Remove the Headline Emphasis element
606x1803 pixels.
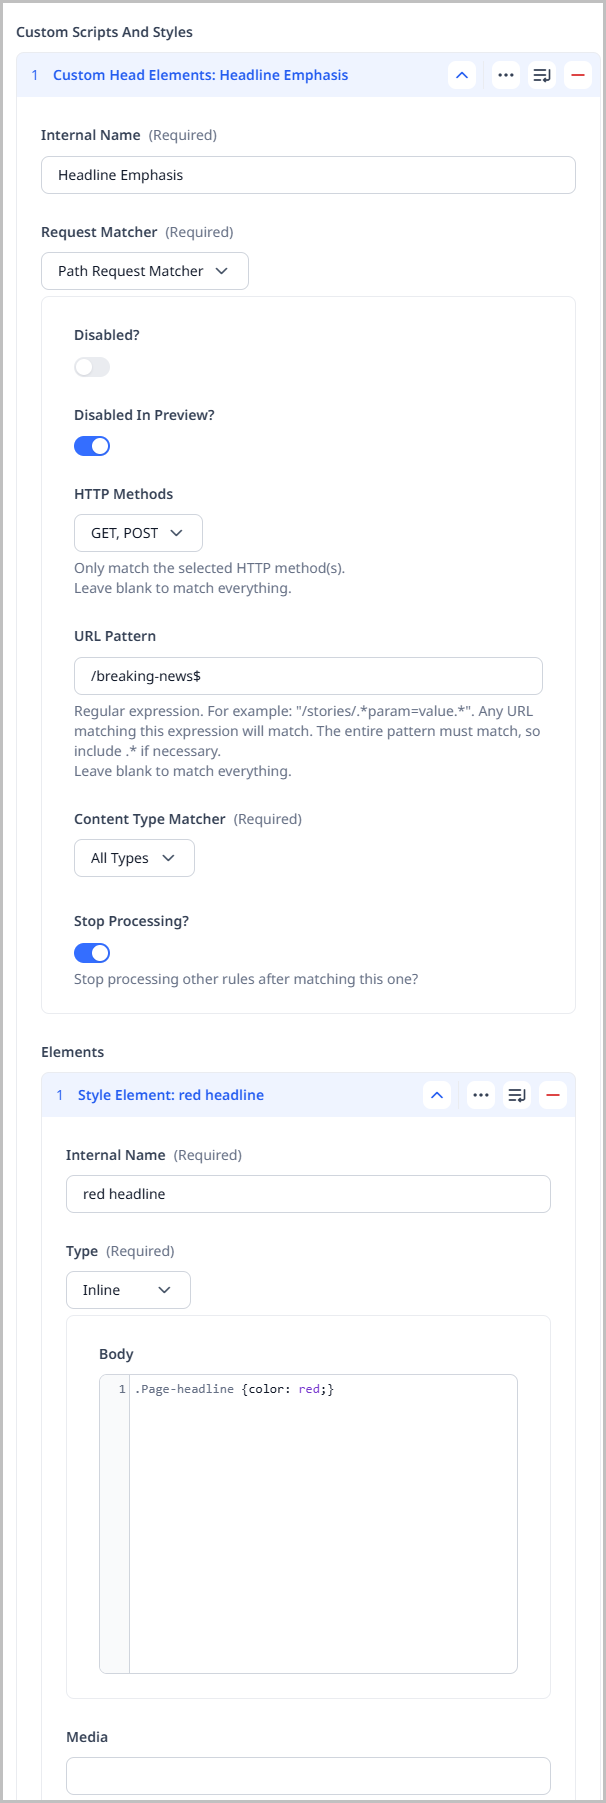[577, 74]
